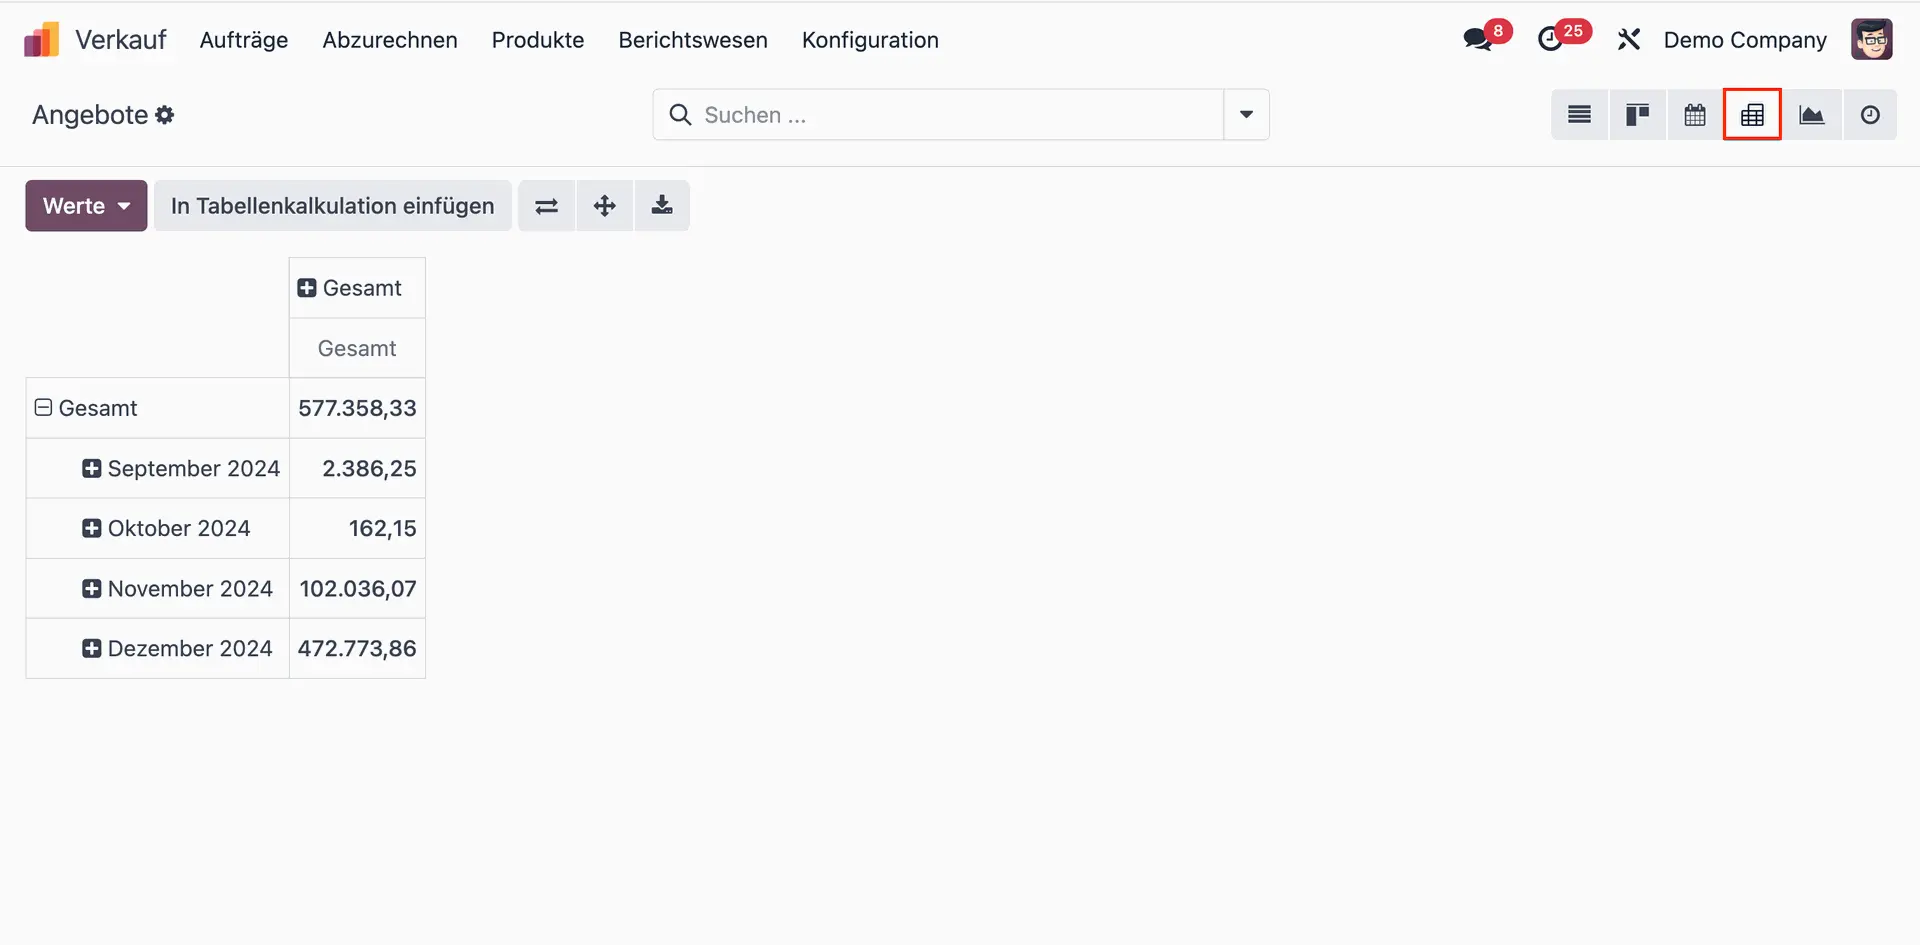Download the pivot table as xlsx
The width and height of the screenshot is (1920, 945).
pos(662,206)
